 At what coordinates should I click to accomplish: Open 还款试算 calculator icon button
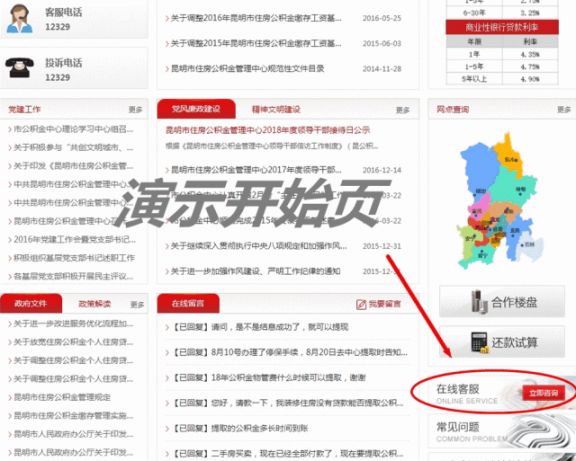[502, 342]
